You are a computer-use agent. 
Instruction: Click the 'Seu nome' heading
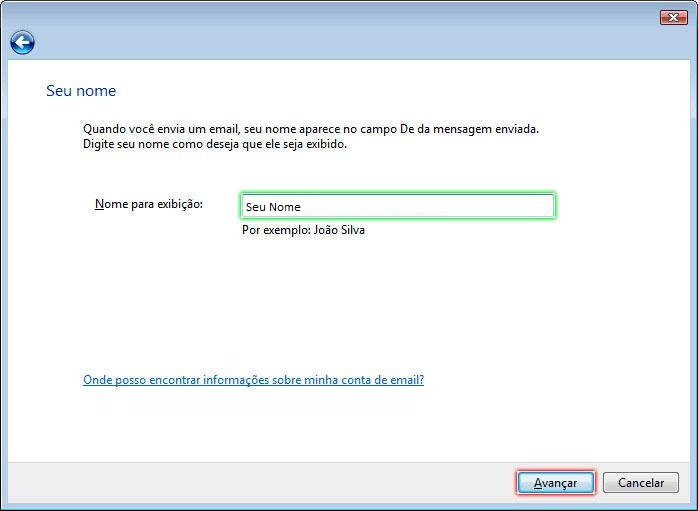pos(81,91)
